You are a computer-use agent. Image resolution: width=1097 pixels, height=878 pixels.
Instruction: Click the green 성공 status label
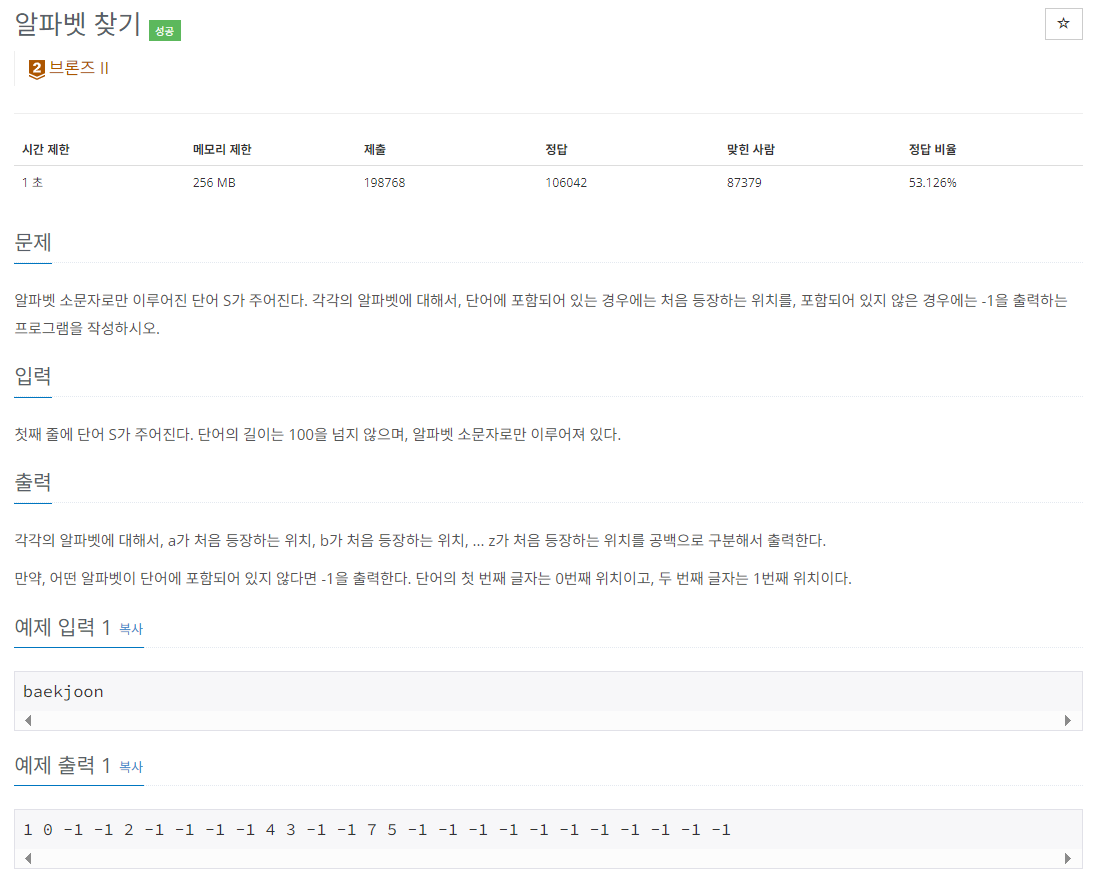(165, 31)
